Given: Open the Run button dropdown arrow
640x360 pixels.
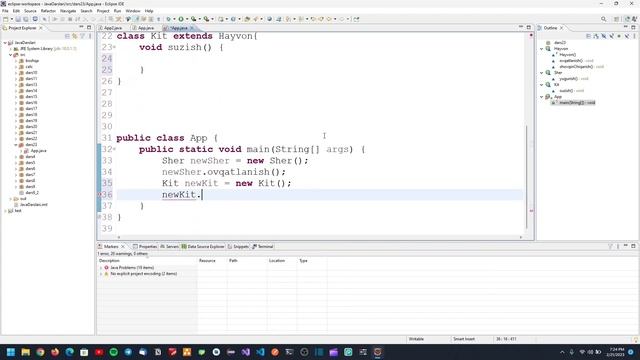Looking at the screenshot, I should point(187,19).
